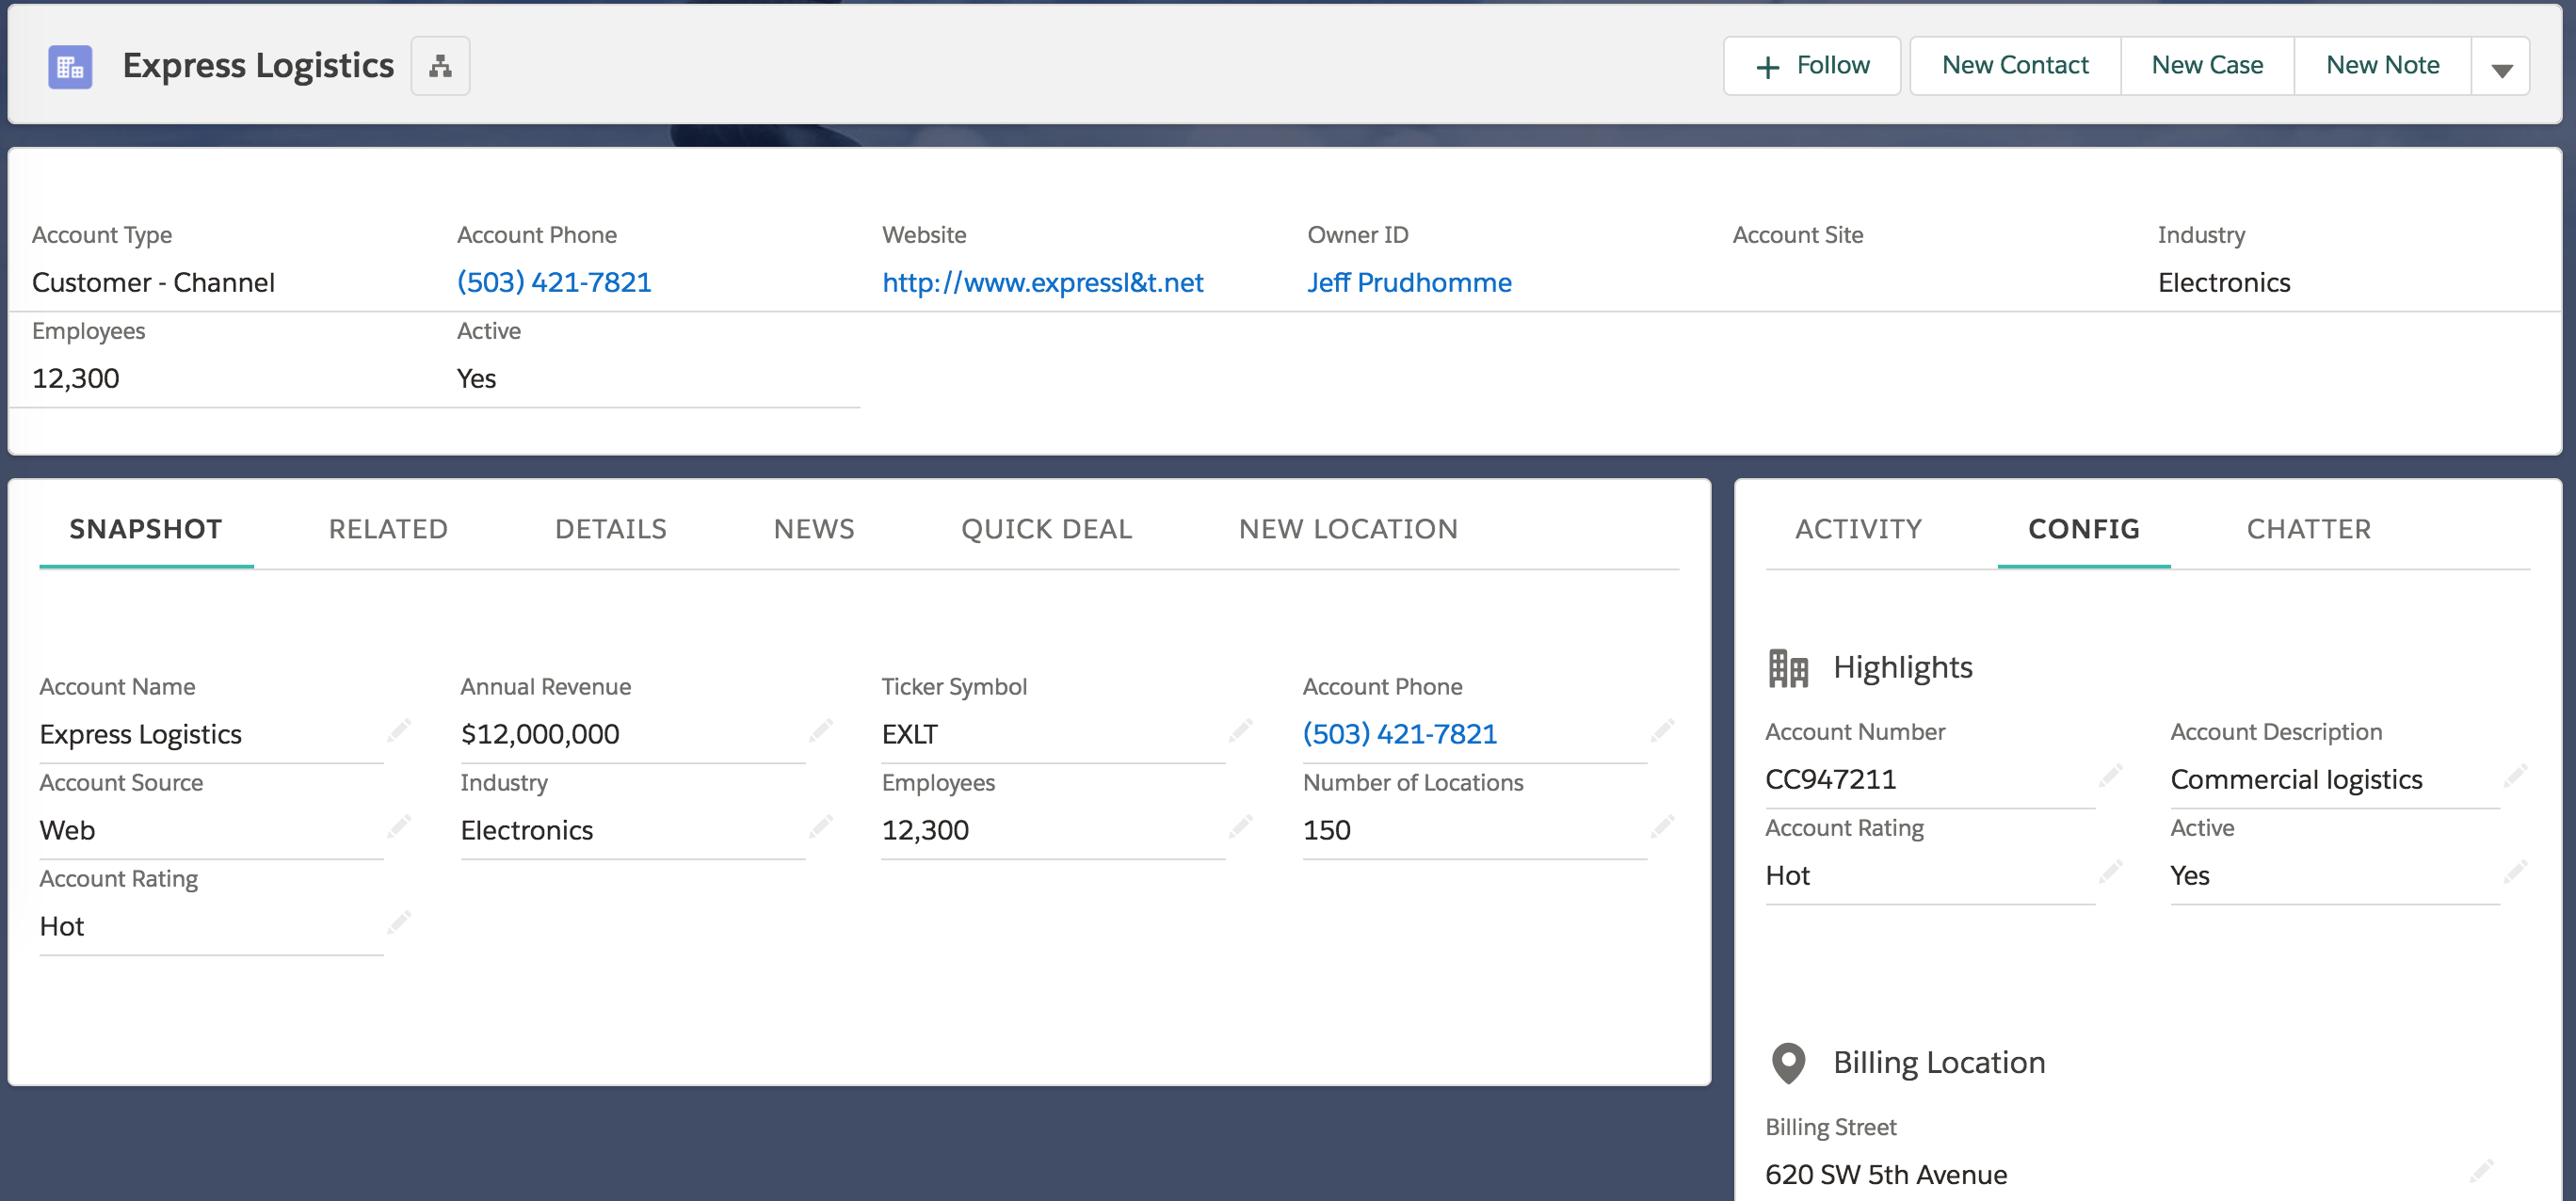Open the Details tab
Screen dimensions: 2576x1201
click(x=610, y=529)
